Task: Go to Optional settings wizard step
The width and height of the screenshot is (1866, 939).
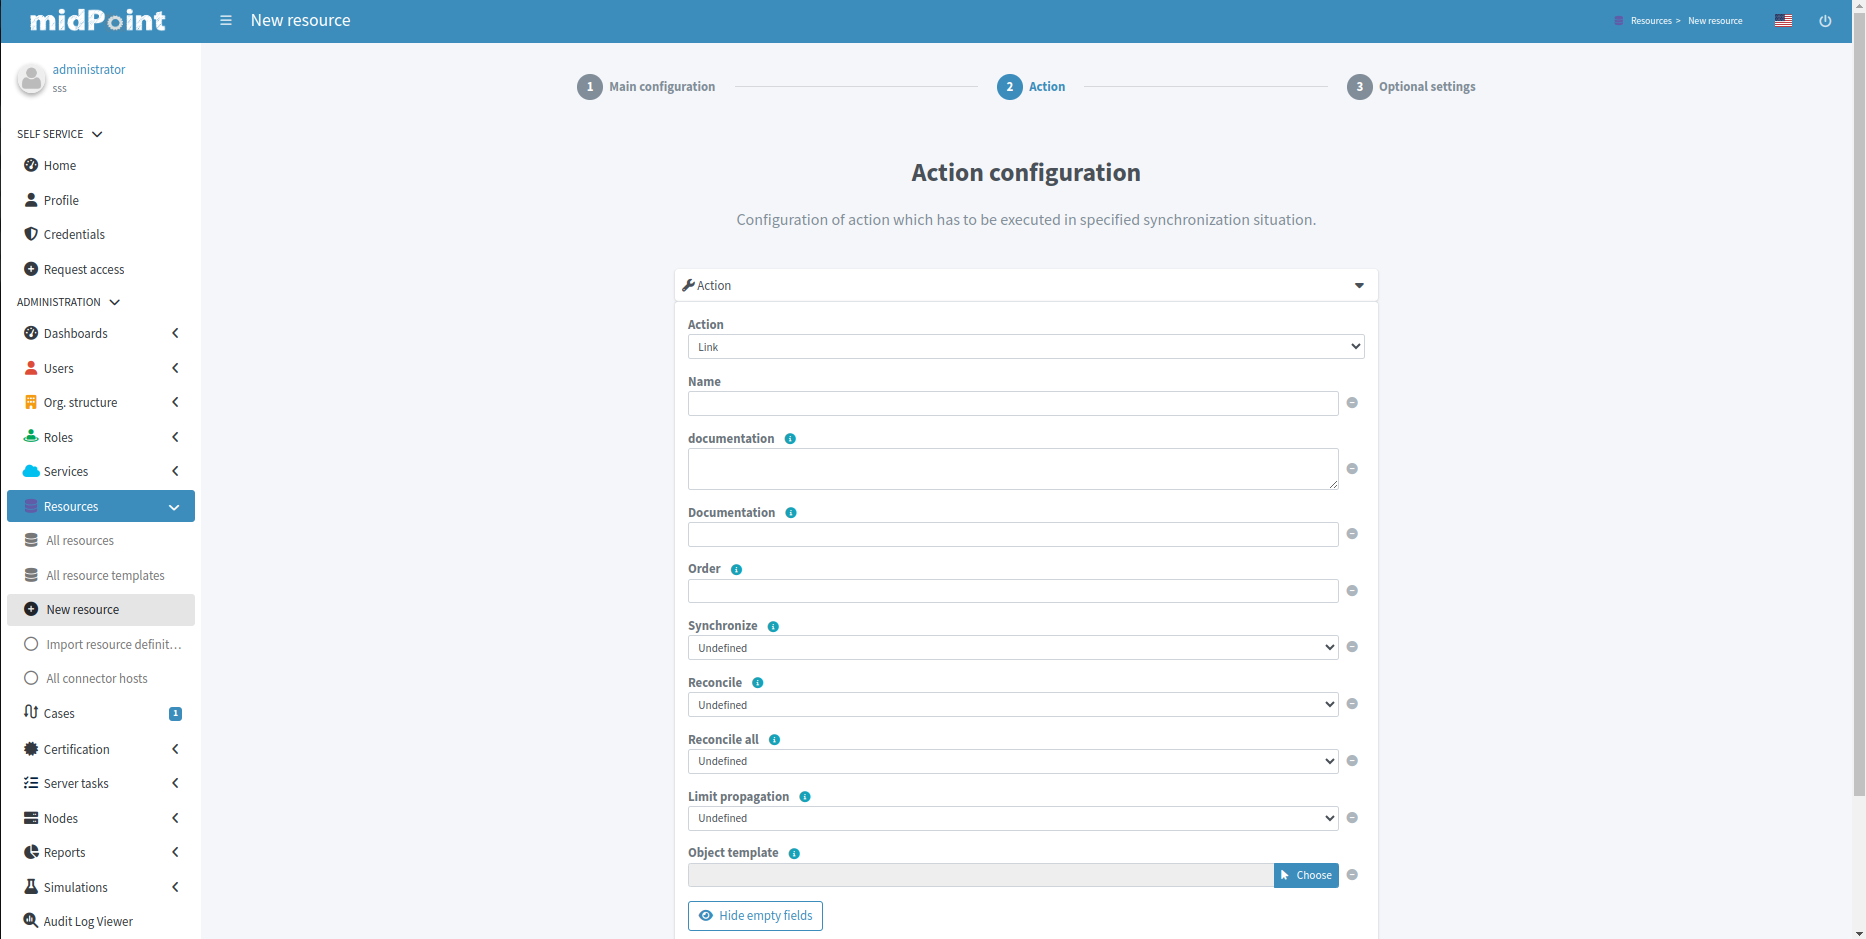Action: [1411, 87]
